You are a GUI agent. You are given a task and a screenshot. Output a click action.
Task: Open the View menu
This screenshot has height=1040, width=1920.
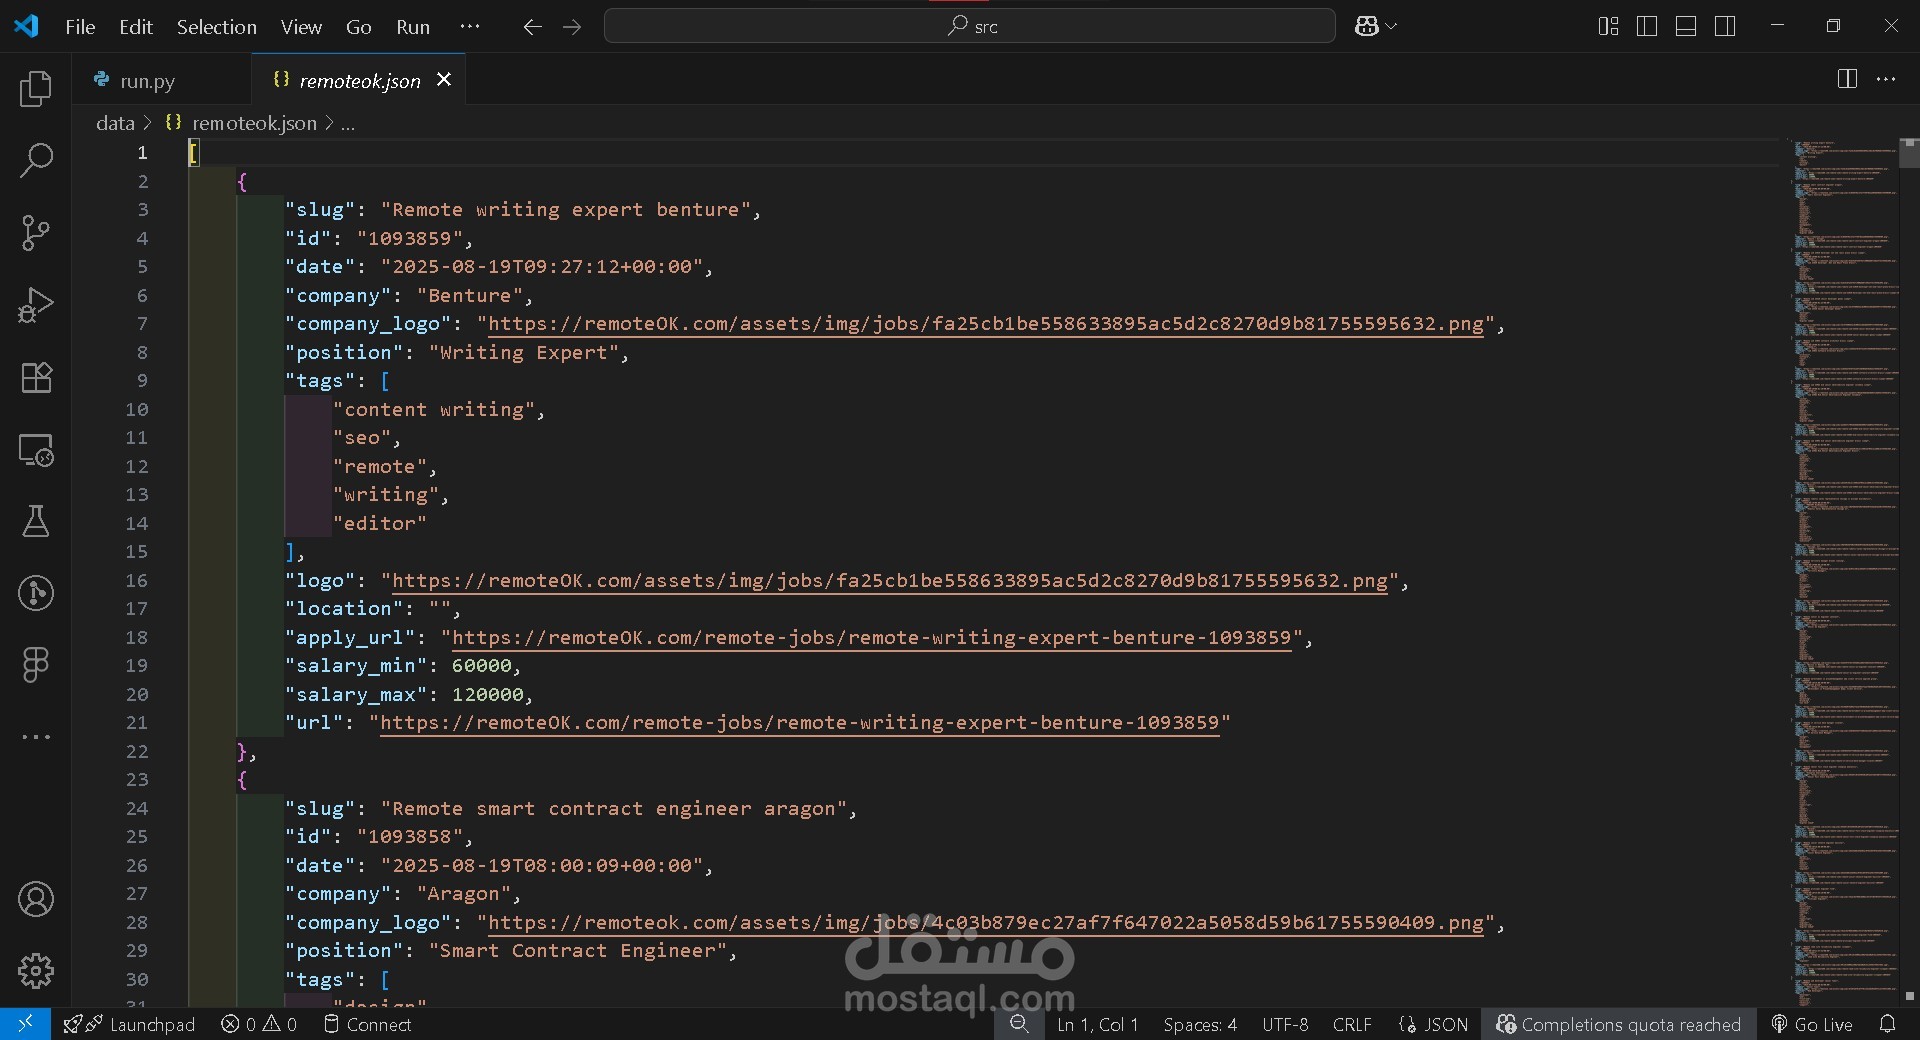(x=301, y=27)
